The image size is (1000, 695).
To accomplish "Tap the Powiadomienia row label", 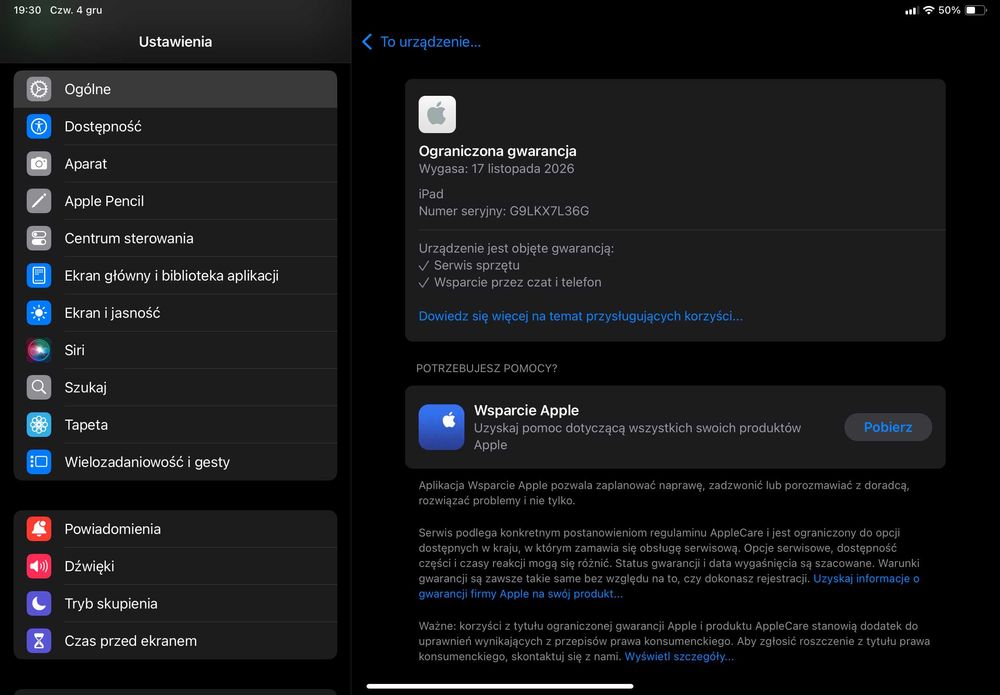I will tap(112, 529).
